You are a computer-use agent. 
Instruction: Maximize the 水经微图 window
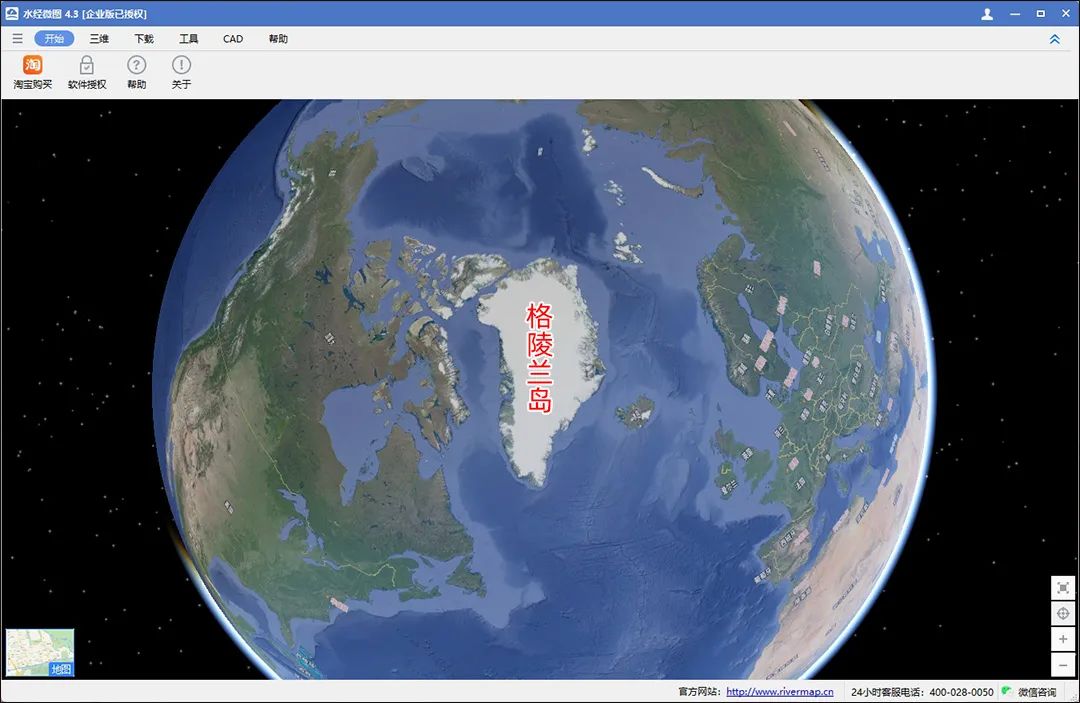(x=1040, y=14)
